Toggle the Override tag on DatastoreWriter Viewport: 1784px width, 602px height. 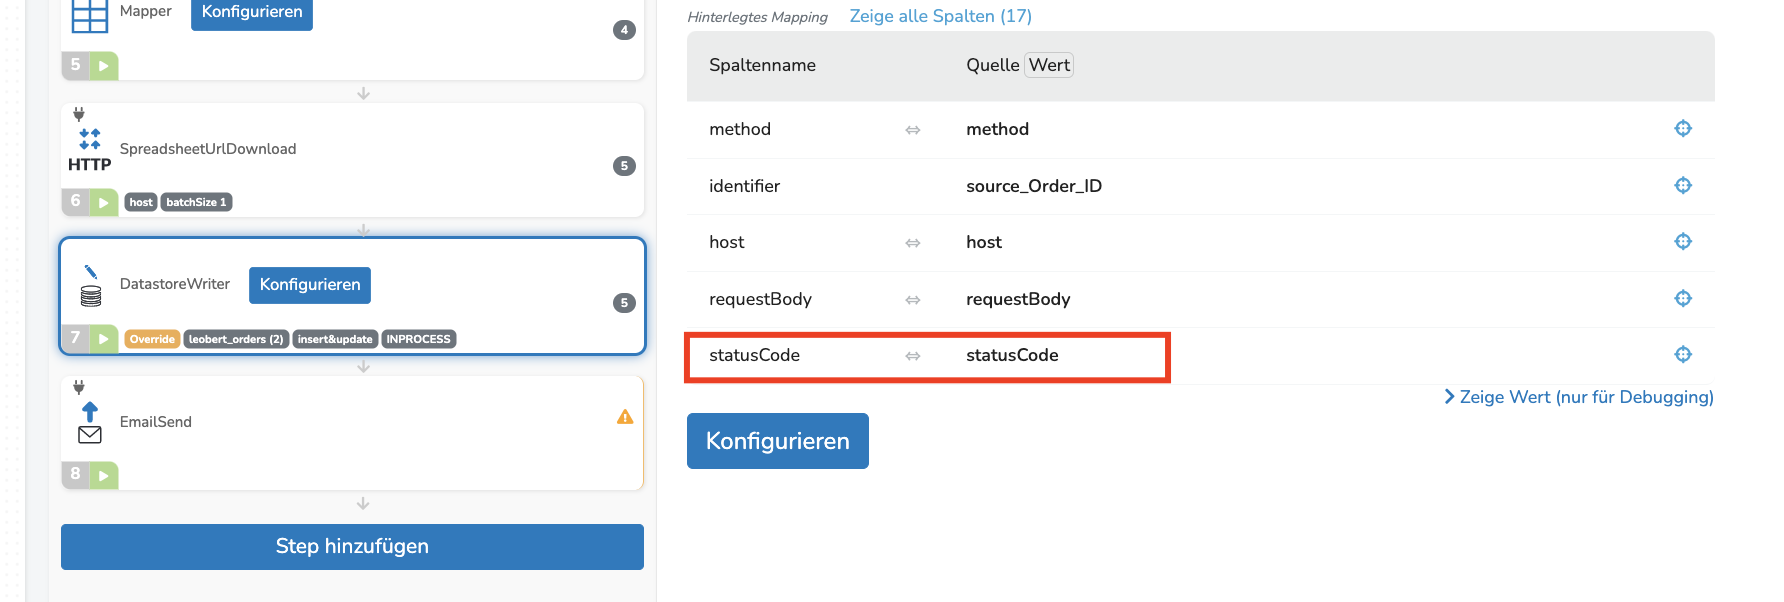pyautogui.click(x=152, y=339)
